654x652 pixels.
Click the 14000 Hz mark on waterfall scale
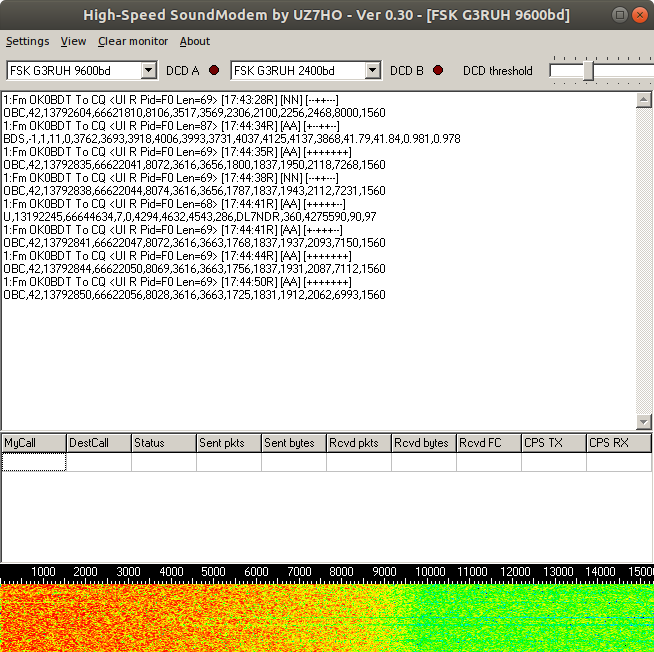coord(600,571)
